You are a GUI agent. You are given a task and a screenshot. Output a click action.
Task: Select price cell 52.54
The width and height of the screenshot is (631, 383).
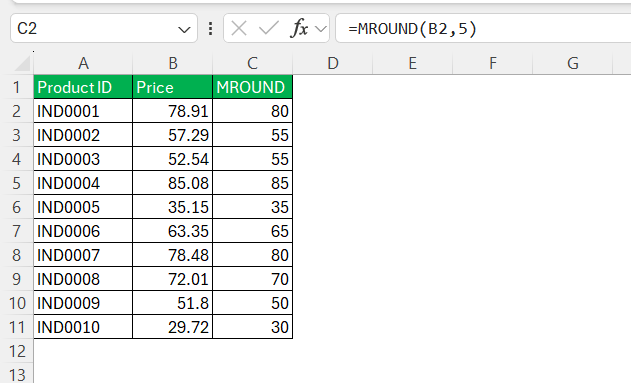pyautogui.click(x=173, y=159)
